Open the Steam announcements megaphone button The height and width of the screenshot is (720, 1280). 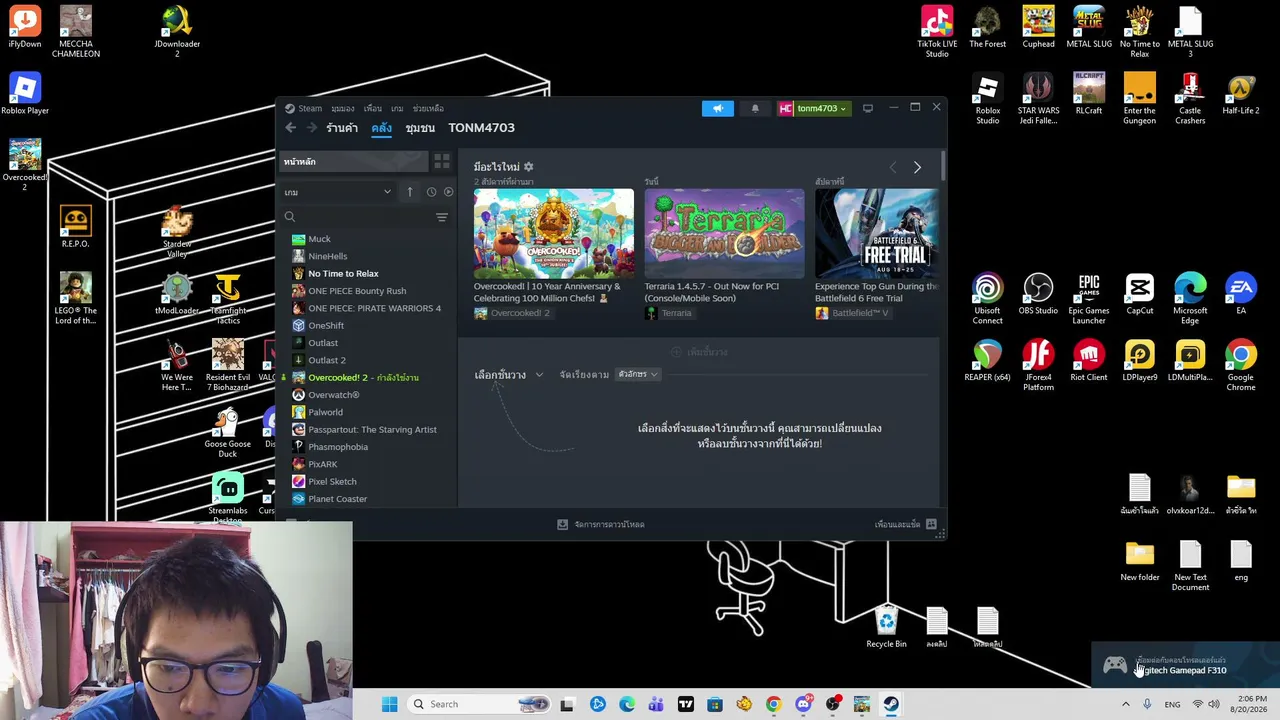coord(717,108)
